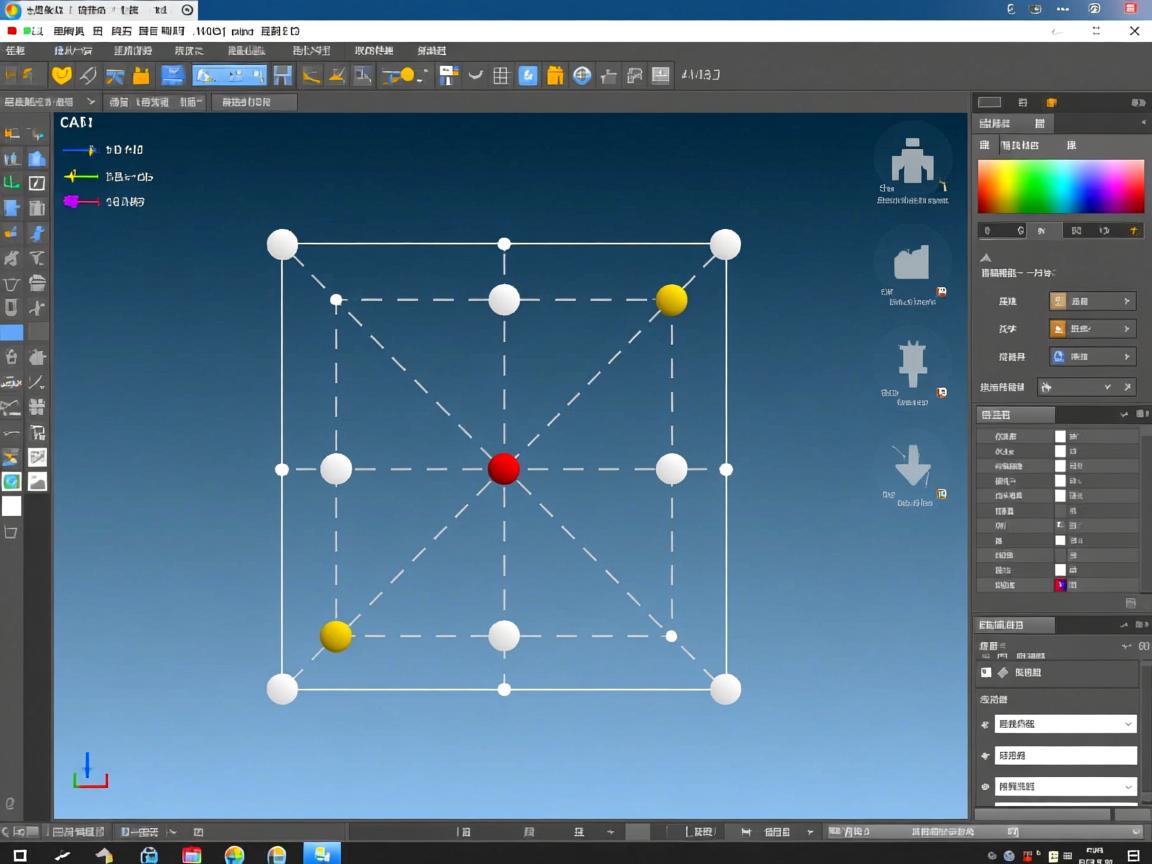Image resolution: width=1152 pixels, height=864 pixels.
Task: Select the earth globe icon in the left palette
Action: tap(12, 482)
